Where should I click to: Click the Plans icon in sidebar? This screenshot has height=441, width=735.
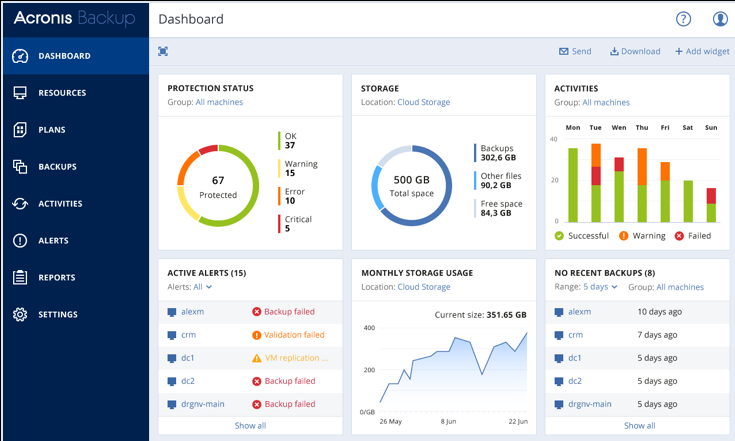[20, 130]
